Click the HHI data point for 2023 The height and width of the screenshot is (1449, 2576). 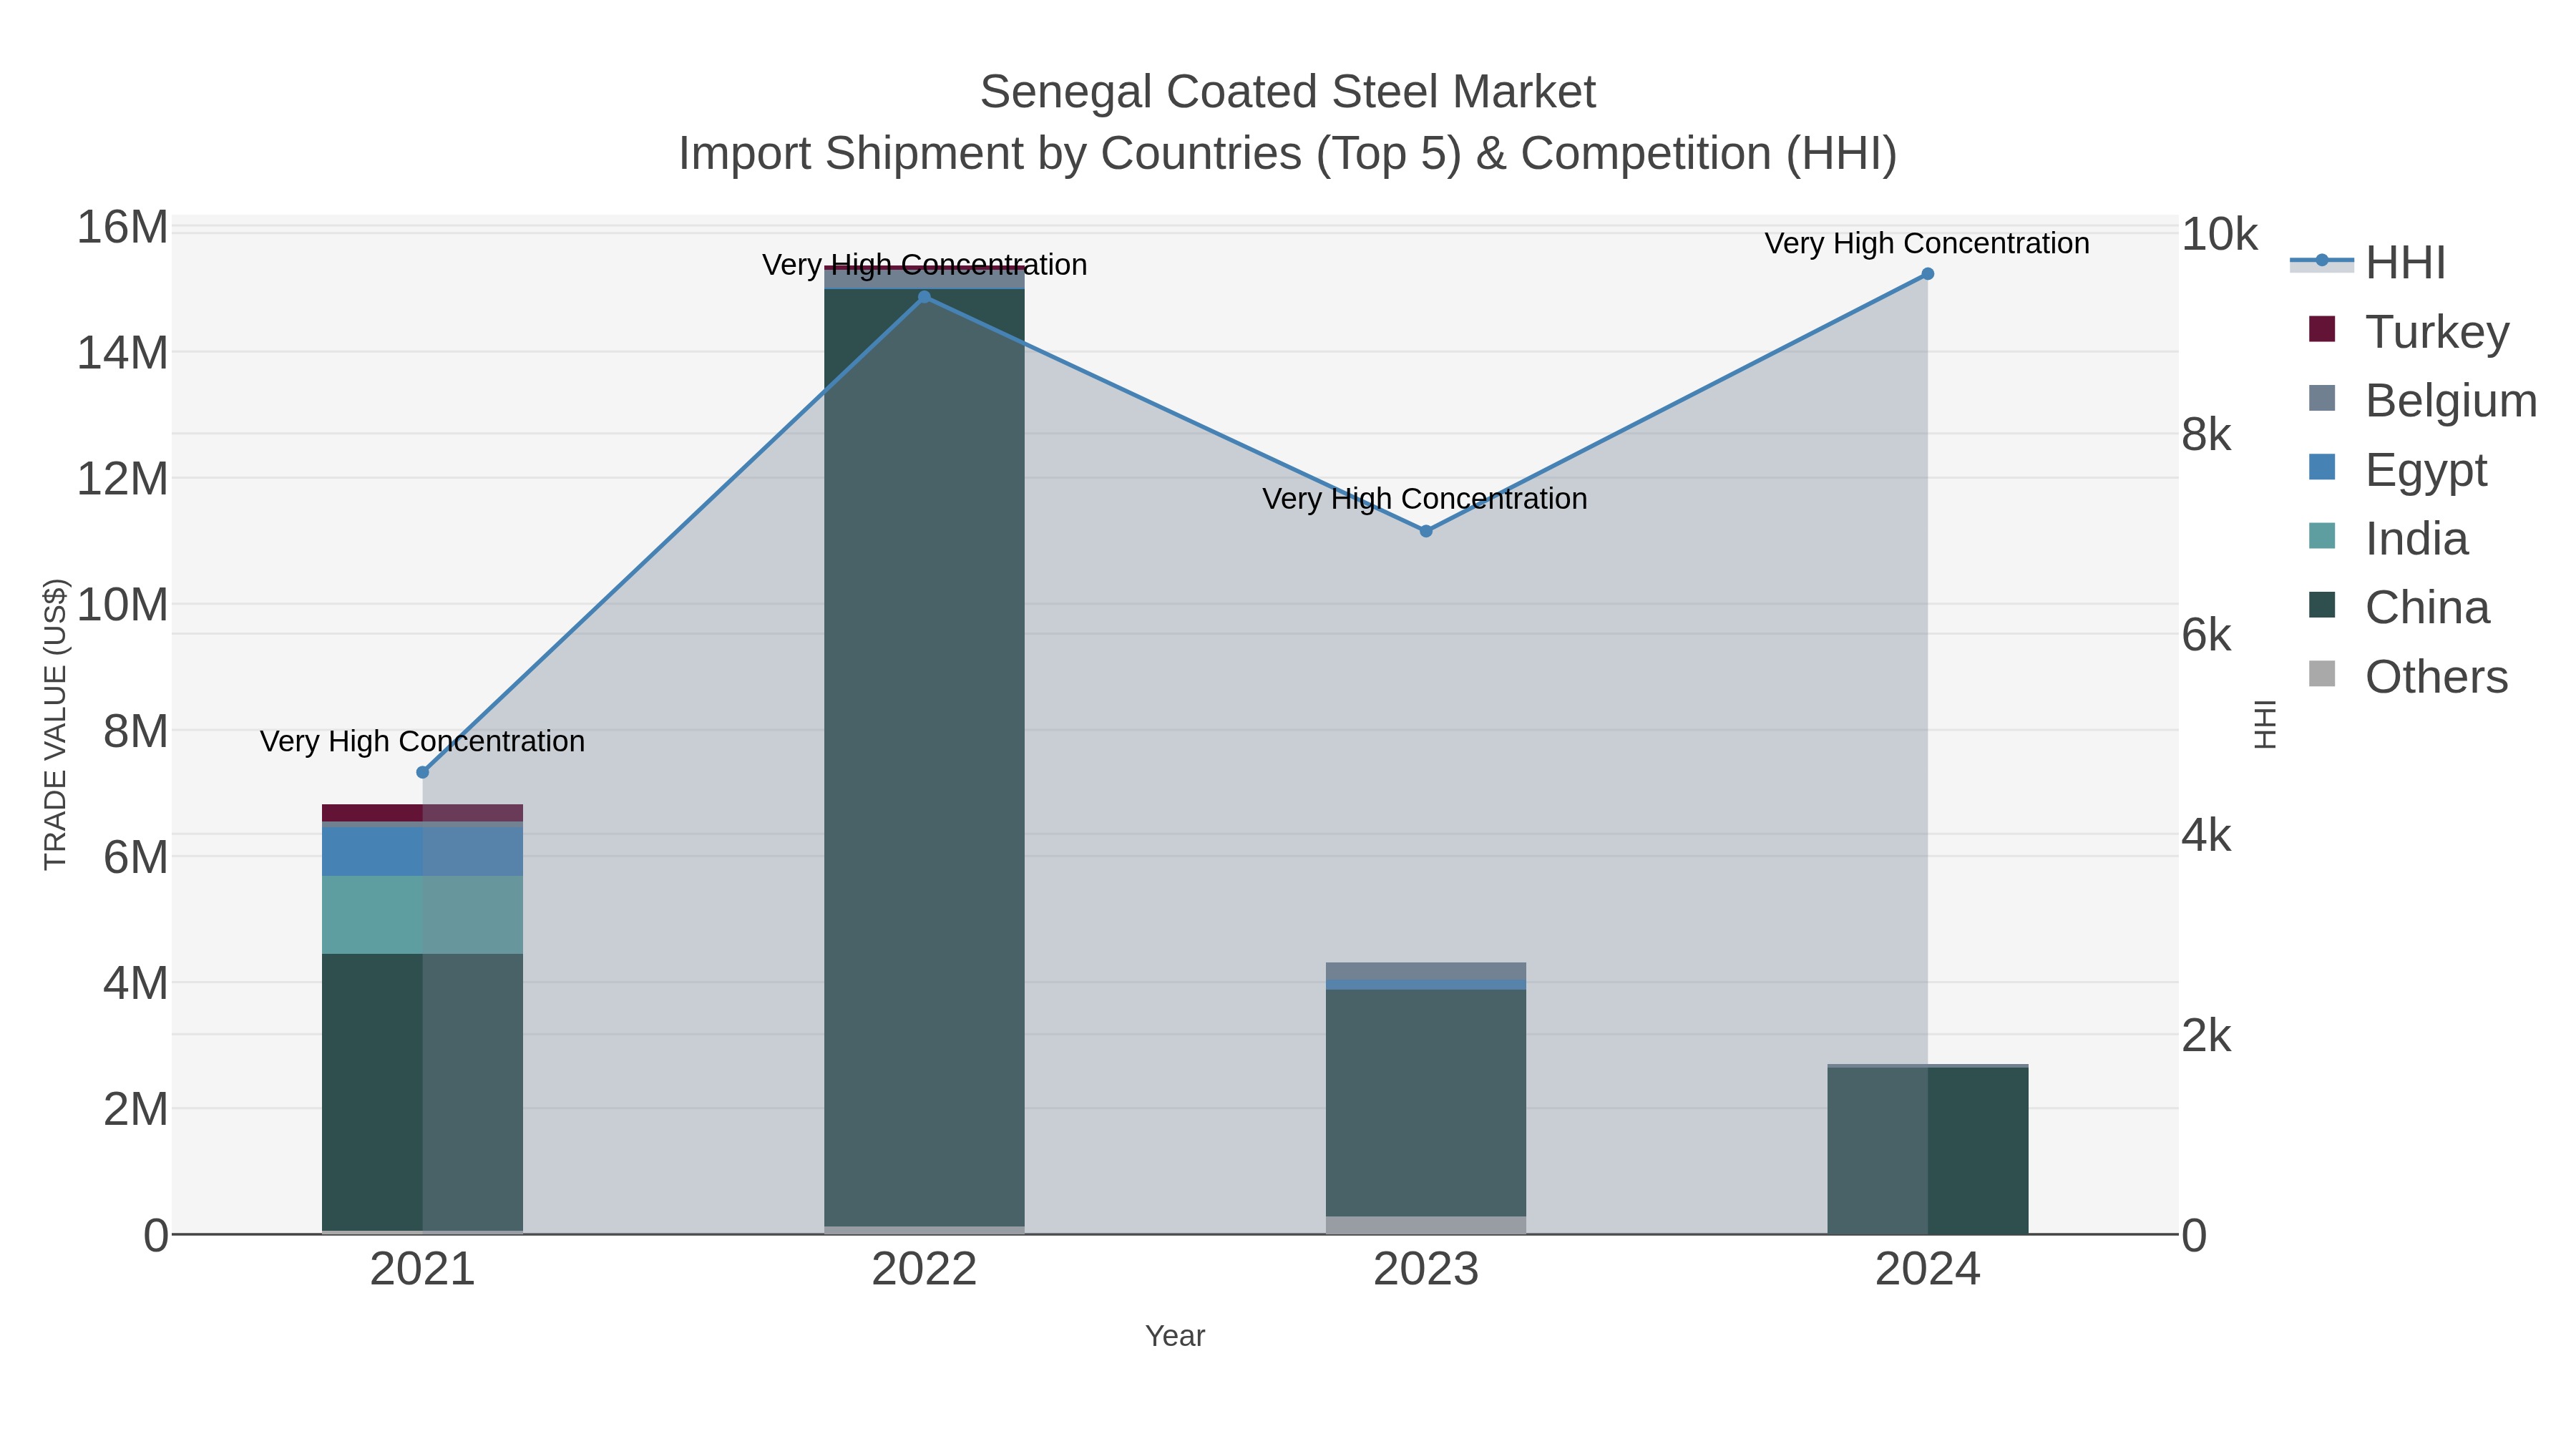coord(1426,531)
